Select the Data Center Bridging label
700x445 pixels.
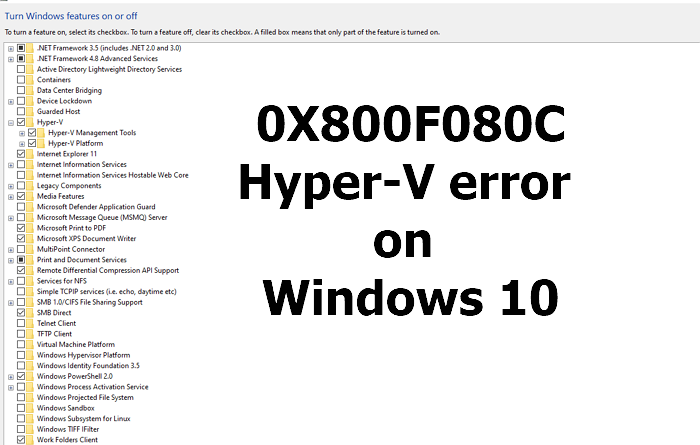pyautogui.click(x=69, y=90)
